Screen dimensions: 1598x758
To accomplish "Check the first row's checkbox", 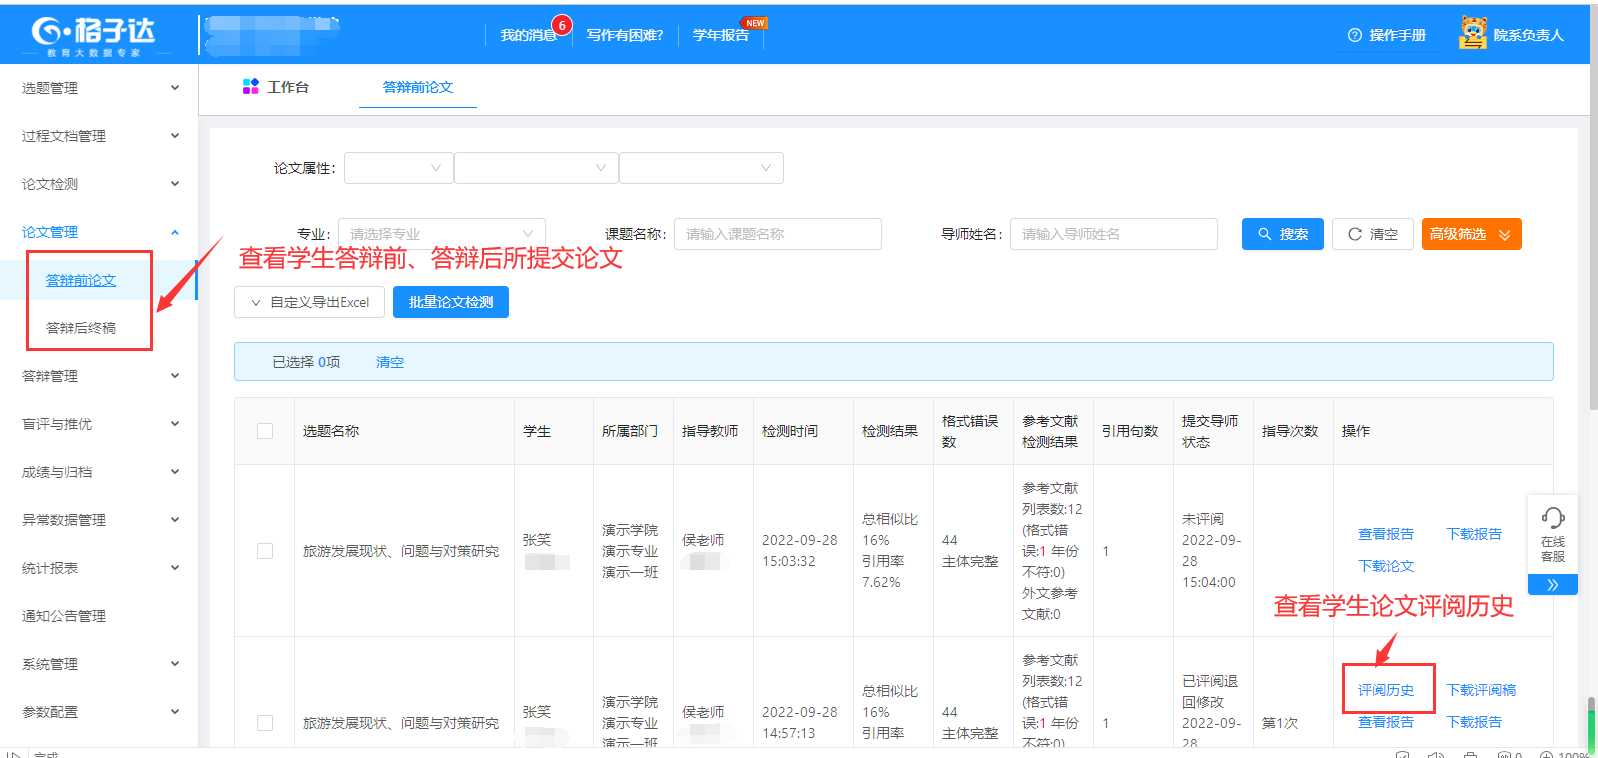I will point(265,551).
